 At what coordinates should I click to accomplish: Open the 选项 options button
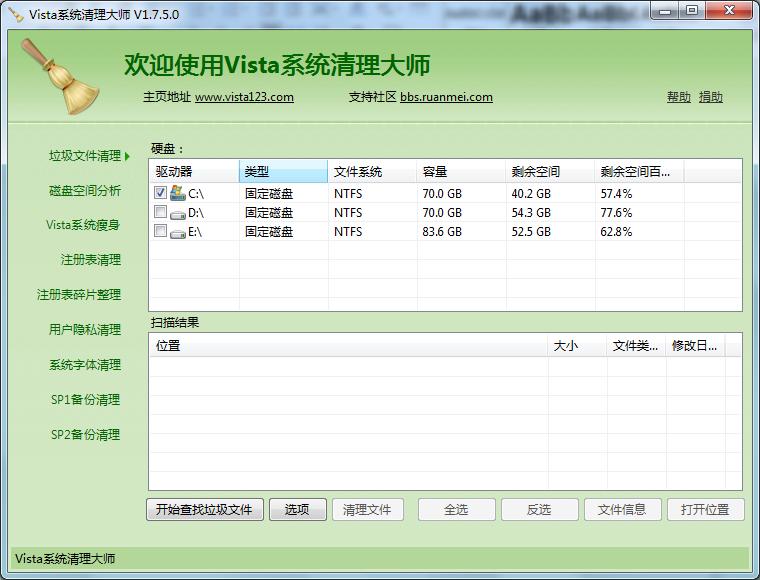297,510
